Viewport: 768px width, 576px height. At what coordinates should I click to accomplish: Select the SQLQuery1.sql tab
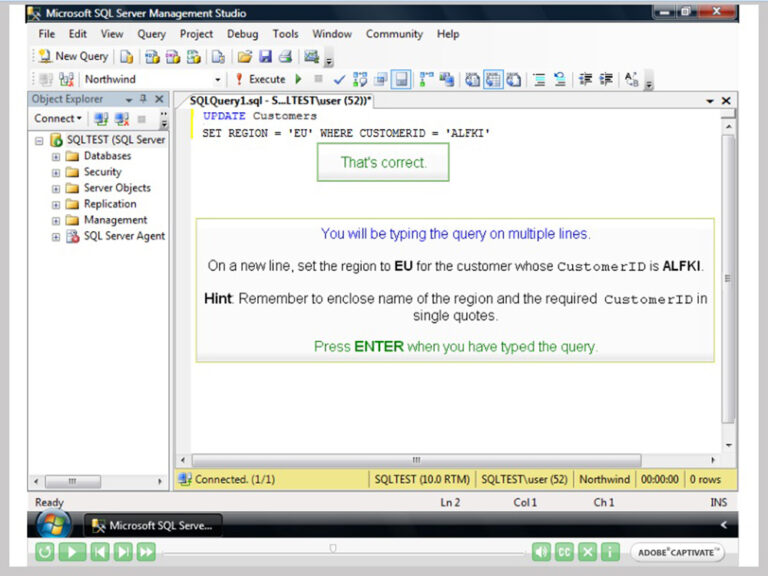[280, 101]
